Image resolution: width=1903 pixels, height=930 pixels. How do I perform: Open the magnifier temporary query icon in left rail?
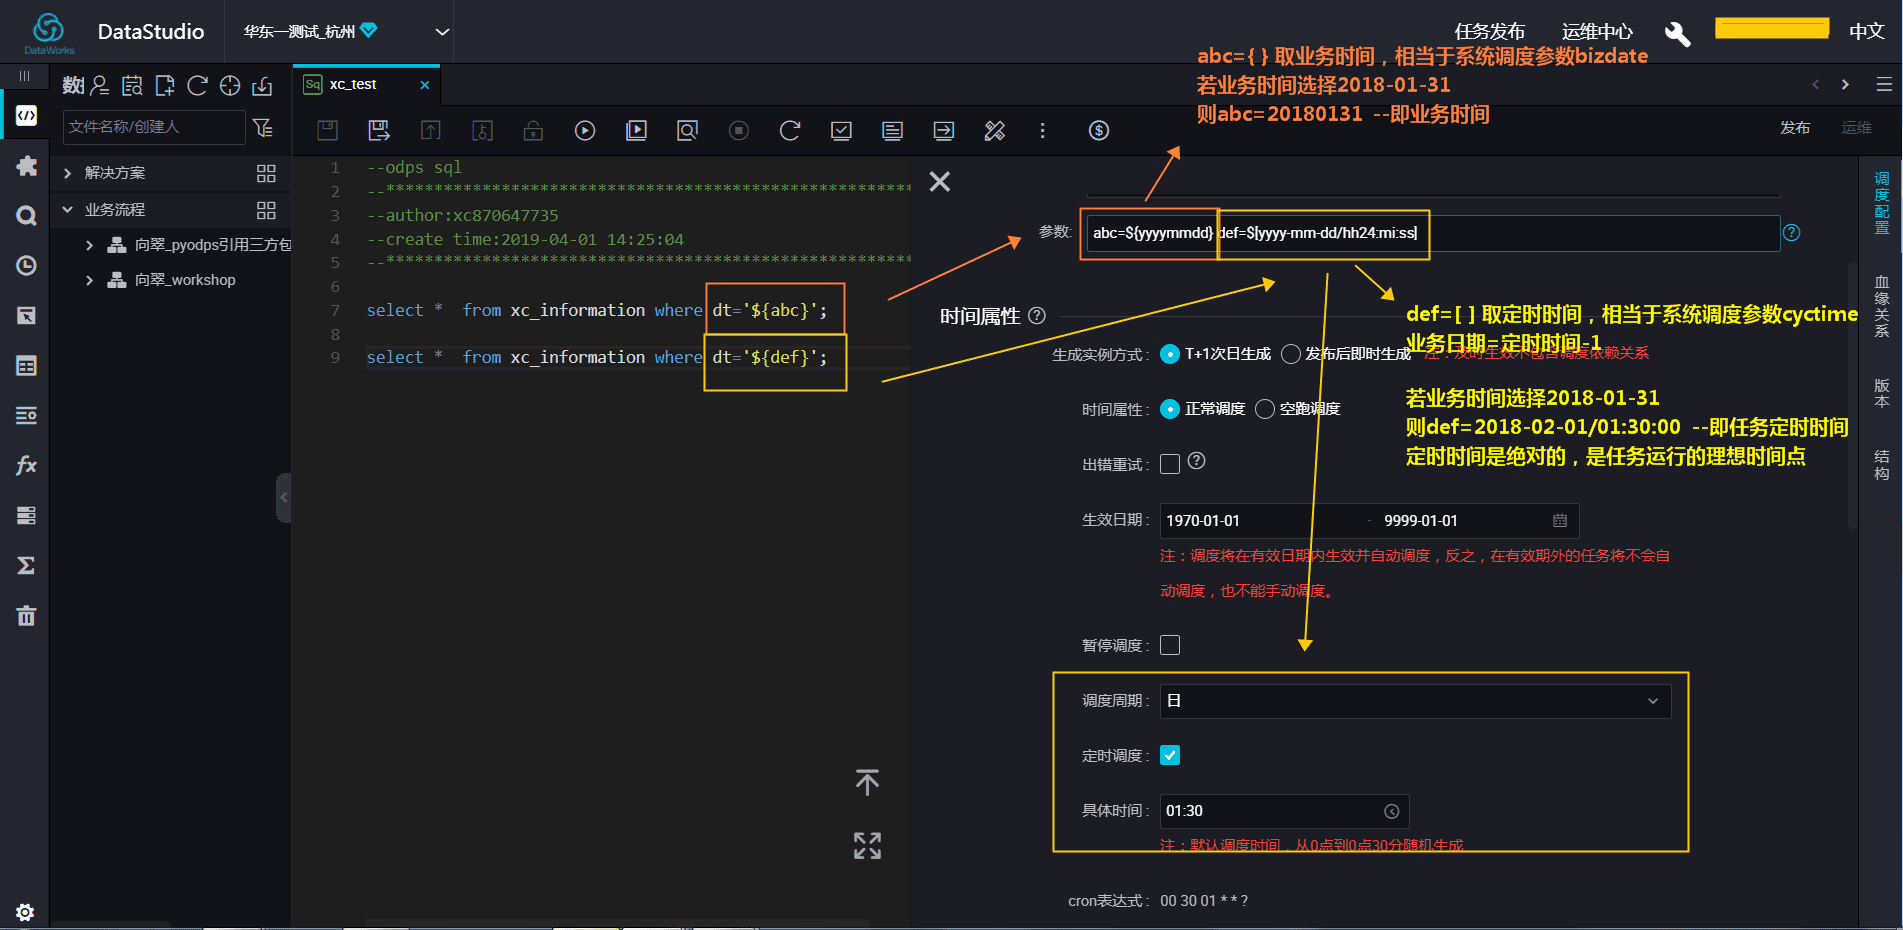tap(26, 216)
